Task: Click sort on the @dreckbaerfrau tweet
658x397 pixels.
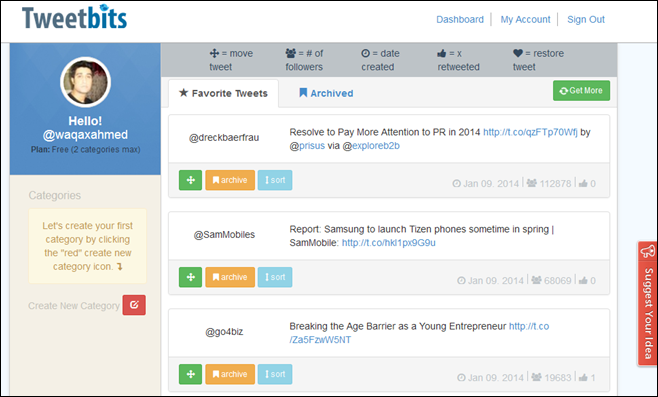Action: (275, 180)
